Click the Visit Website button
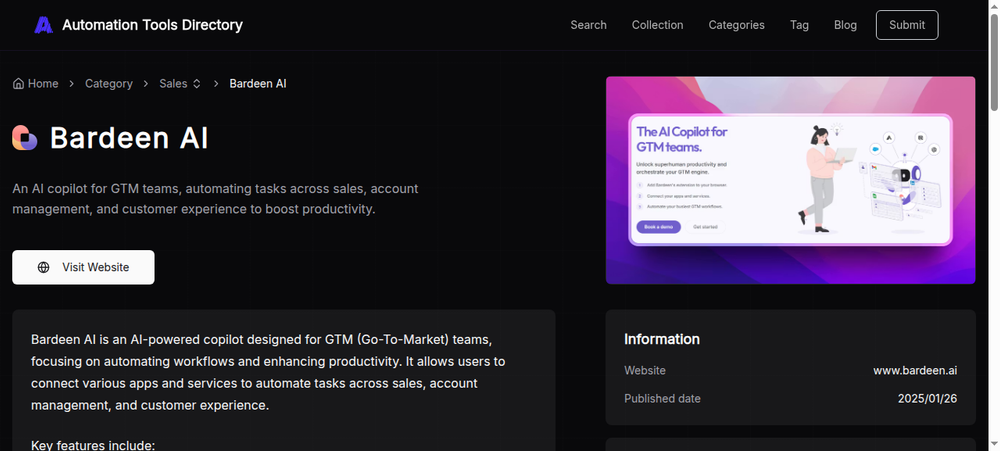 (x=83, y=267)
